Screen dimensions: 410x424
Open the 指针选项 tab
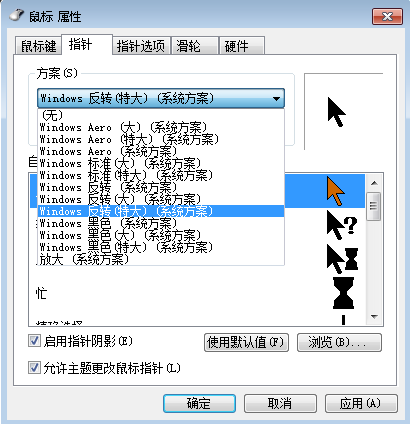141,46
